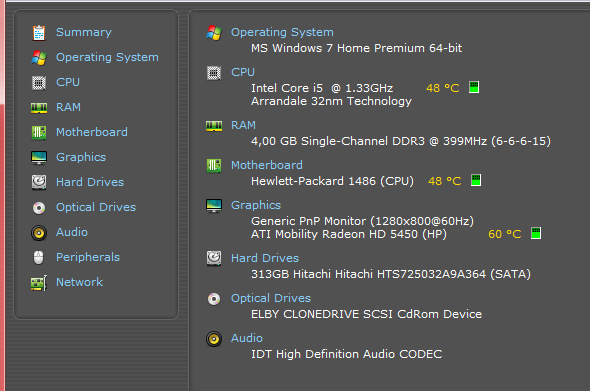Open Summary in the sidebar

coord(84,32)
